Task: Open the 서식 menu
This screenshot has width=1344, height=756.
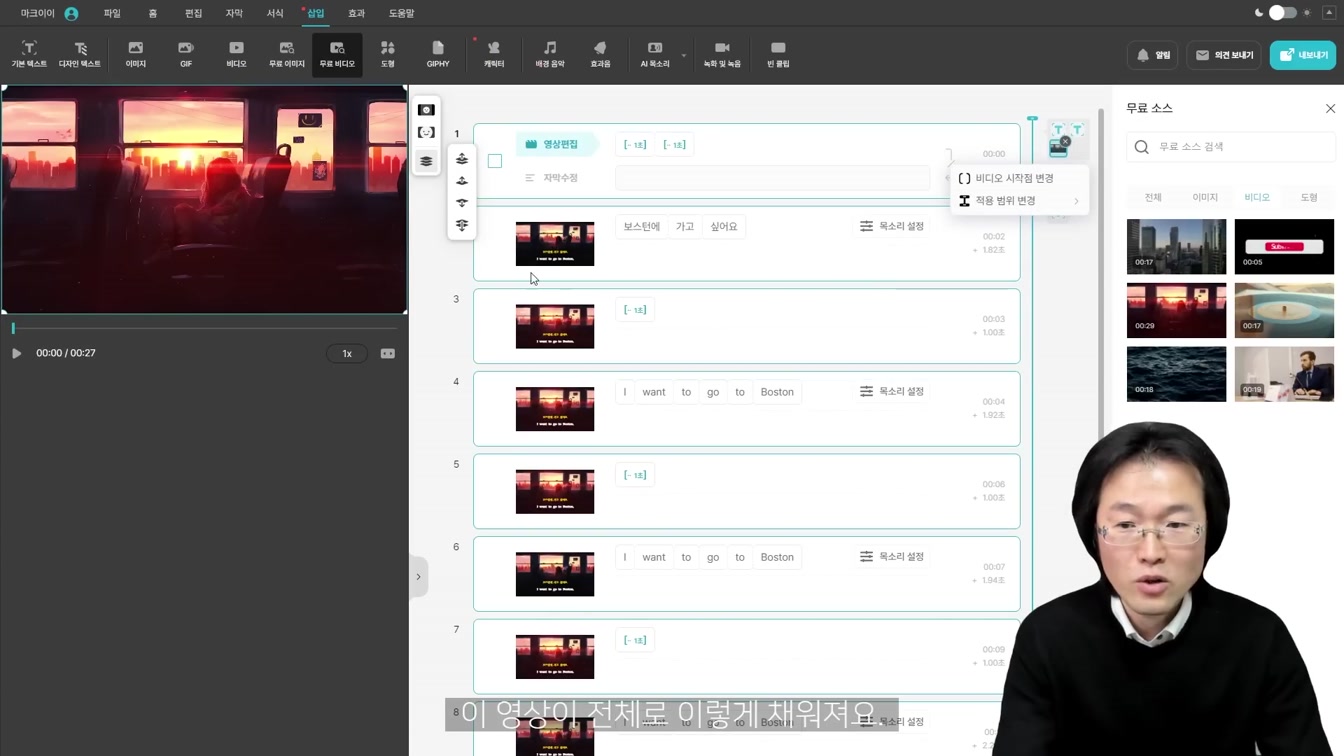Action: point(275,14)
